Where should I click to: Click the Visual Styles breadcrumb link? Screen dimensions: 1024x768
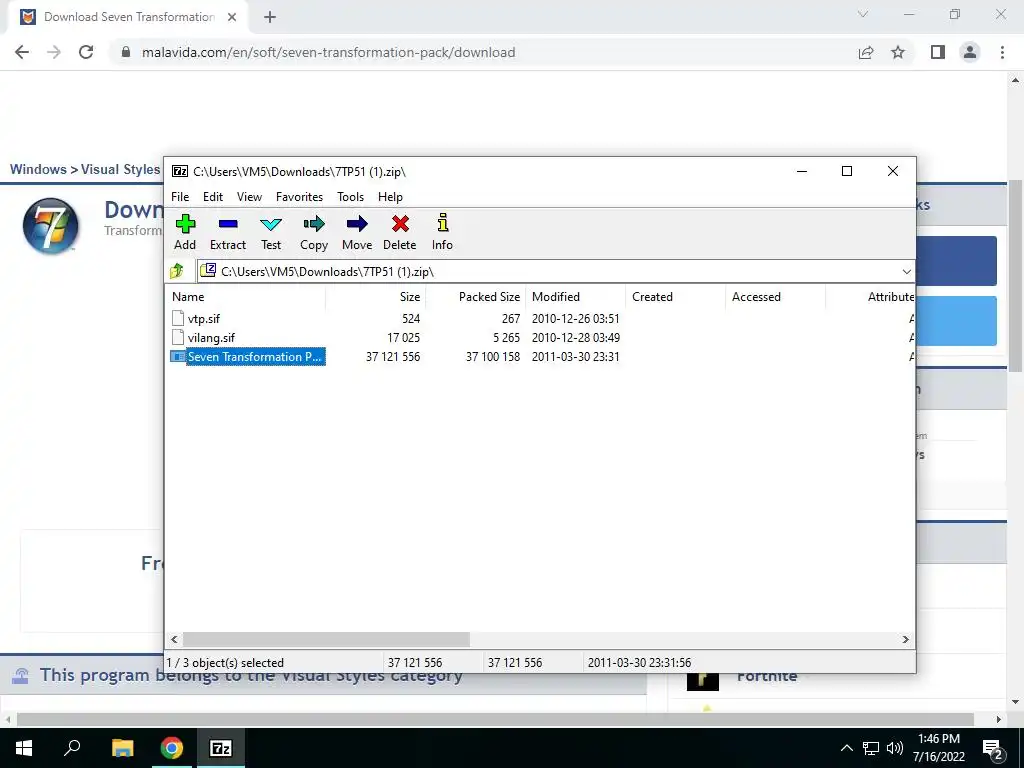120,169
